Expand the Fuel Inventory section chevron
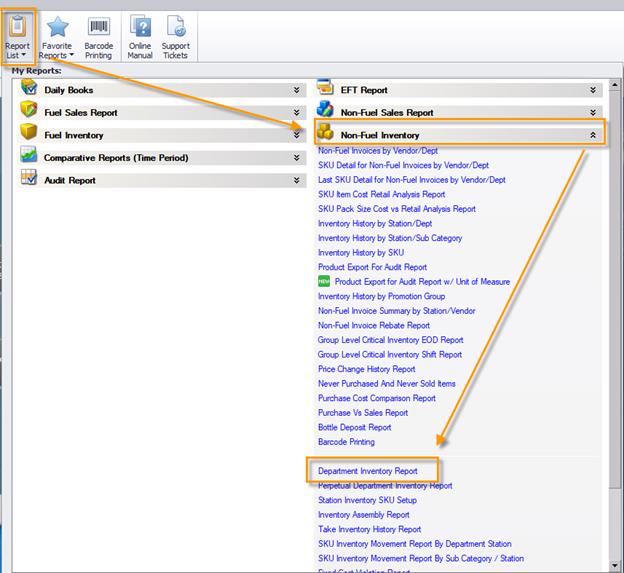624x573 pixels. [x=296, y=135]
